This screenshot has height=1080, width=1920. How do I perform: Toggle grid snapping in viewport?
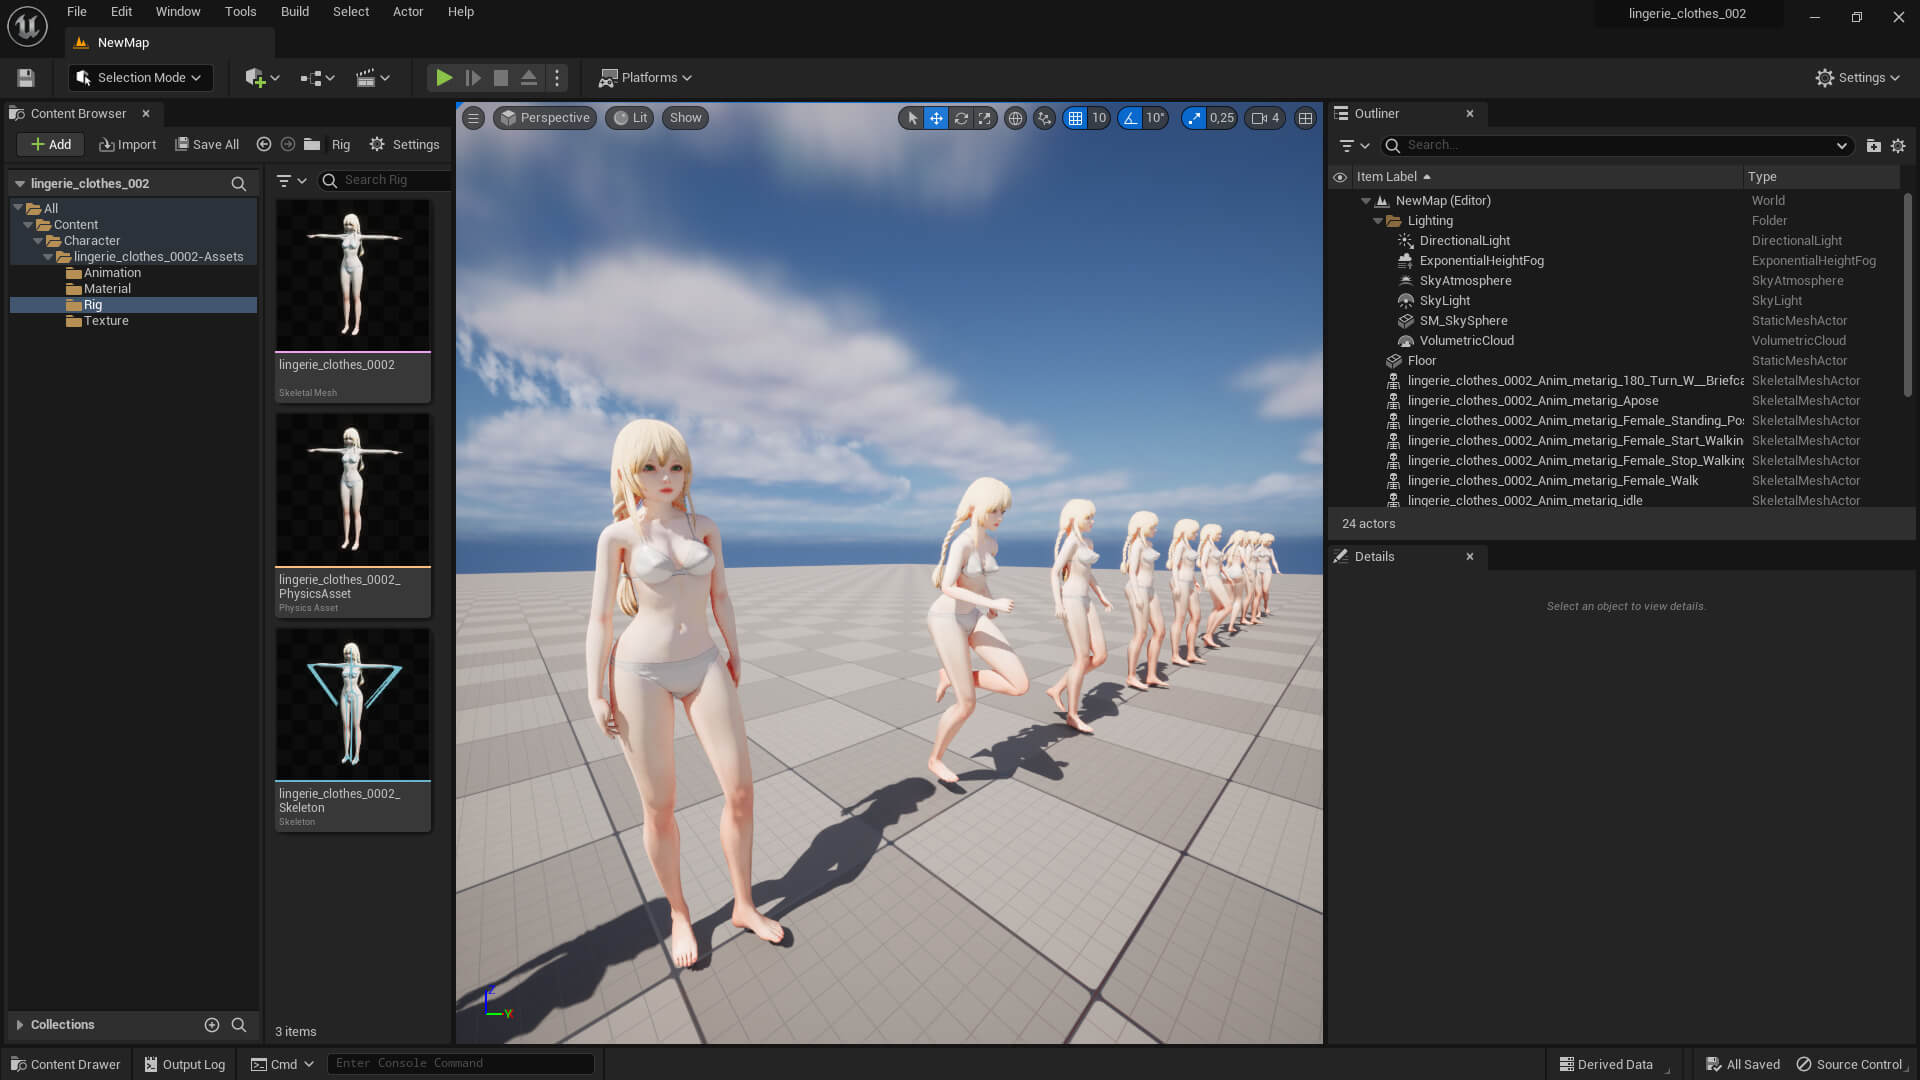point(1075,118)
